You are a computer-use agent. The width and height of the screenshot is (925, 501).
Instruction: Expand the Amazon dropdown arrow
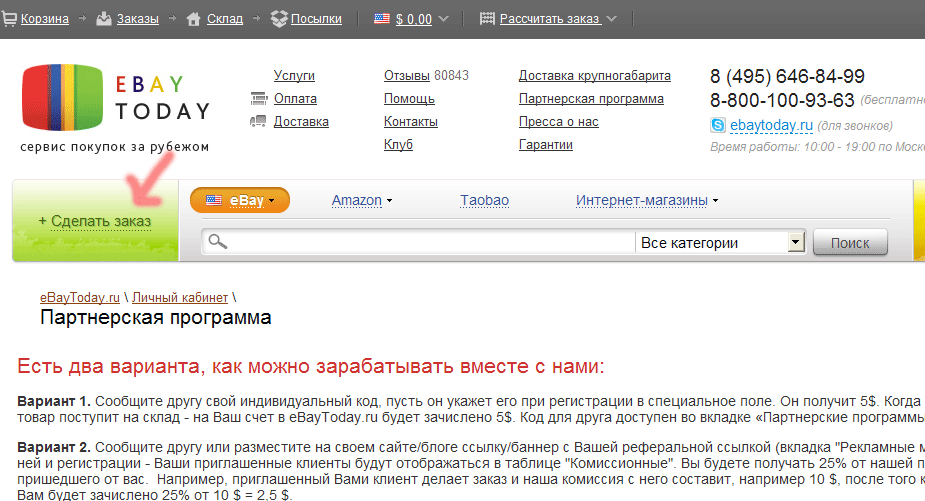pyautogui.click(x=389, y=201)
